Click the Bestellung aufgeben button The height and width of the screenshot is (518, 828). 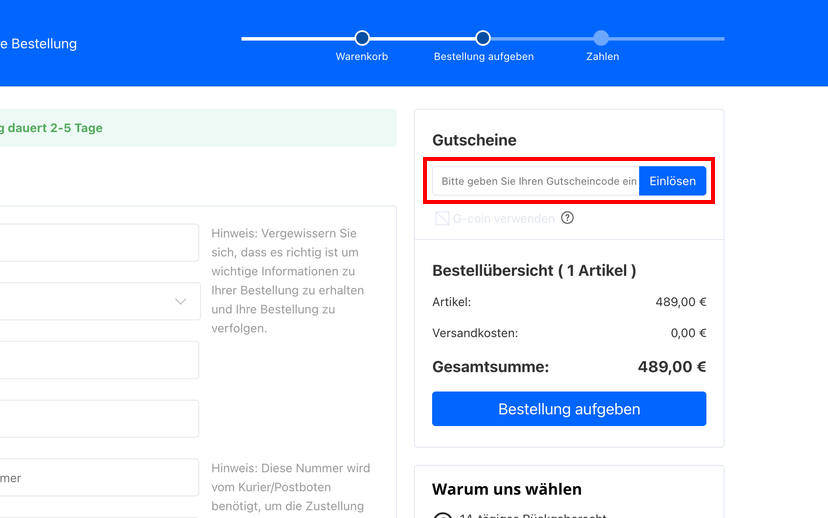click(569, 409)
